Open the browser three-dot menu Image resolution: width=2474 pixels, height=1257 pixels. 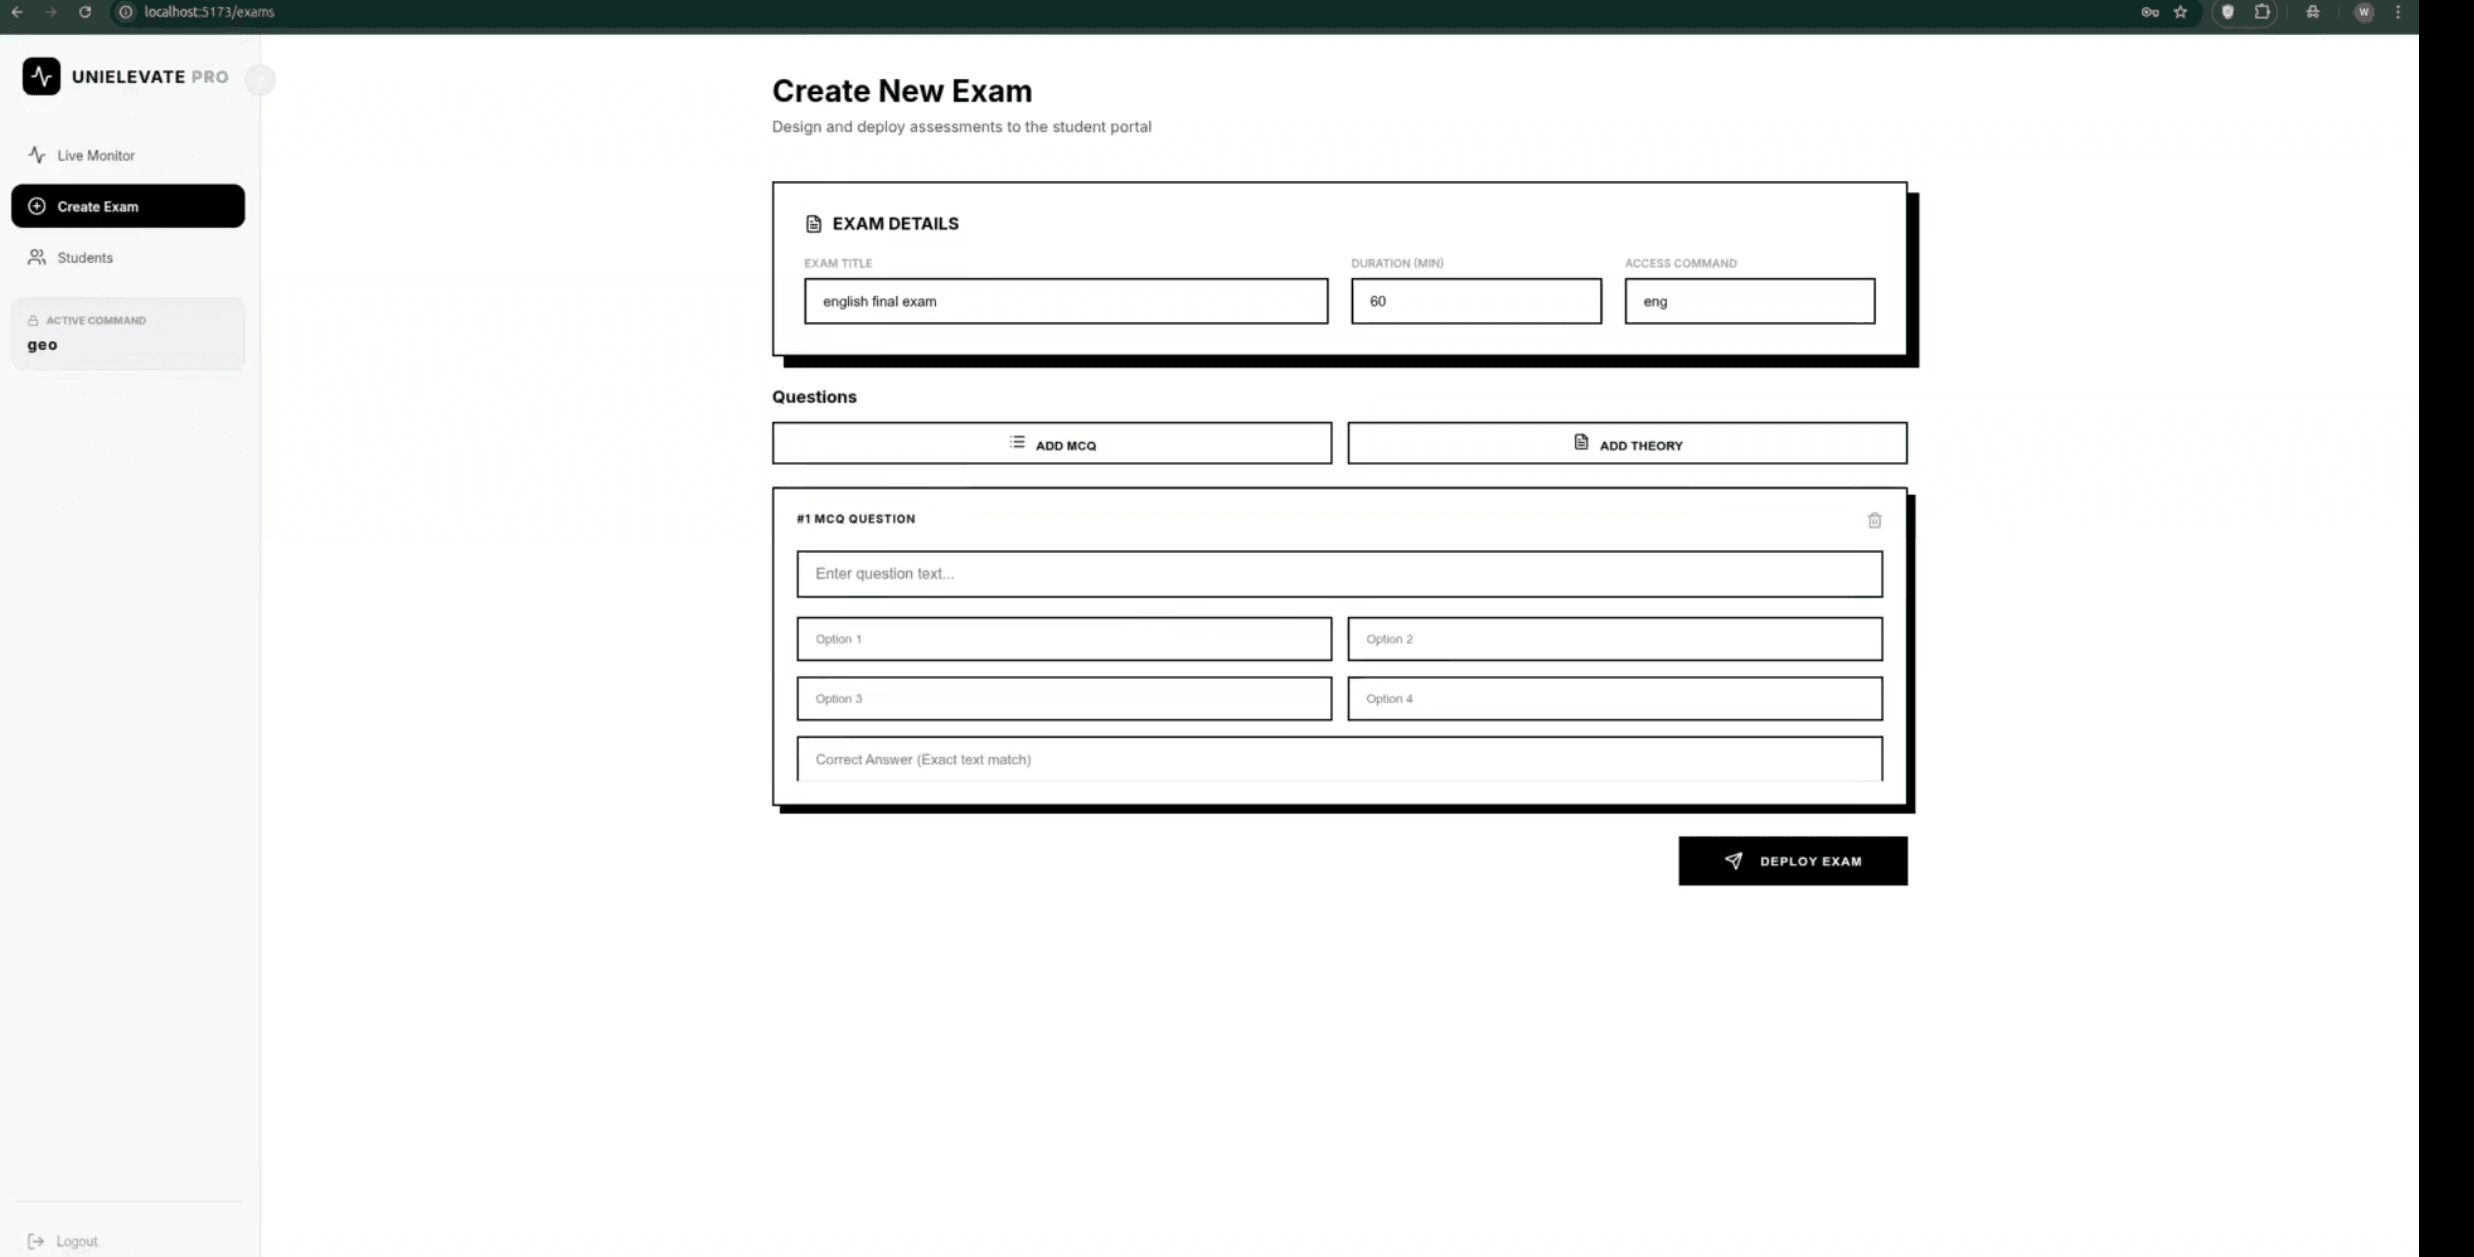[x=2397, y=12]
